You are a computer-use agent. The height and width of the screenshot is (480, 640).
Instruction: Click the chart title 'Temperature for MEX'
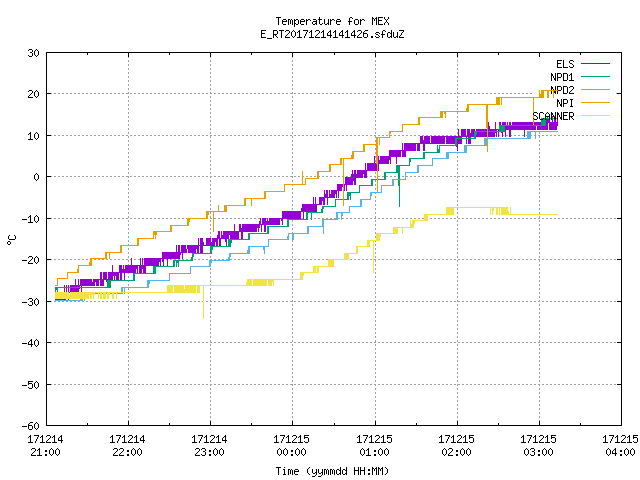click(332, 21)
